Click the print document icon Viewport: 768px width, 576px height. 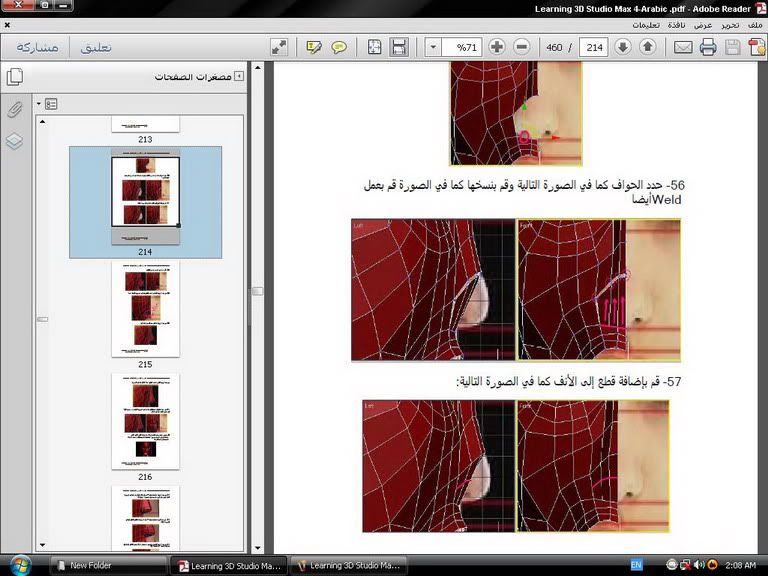(708, 48)
